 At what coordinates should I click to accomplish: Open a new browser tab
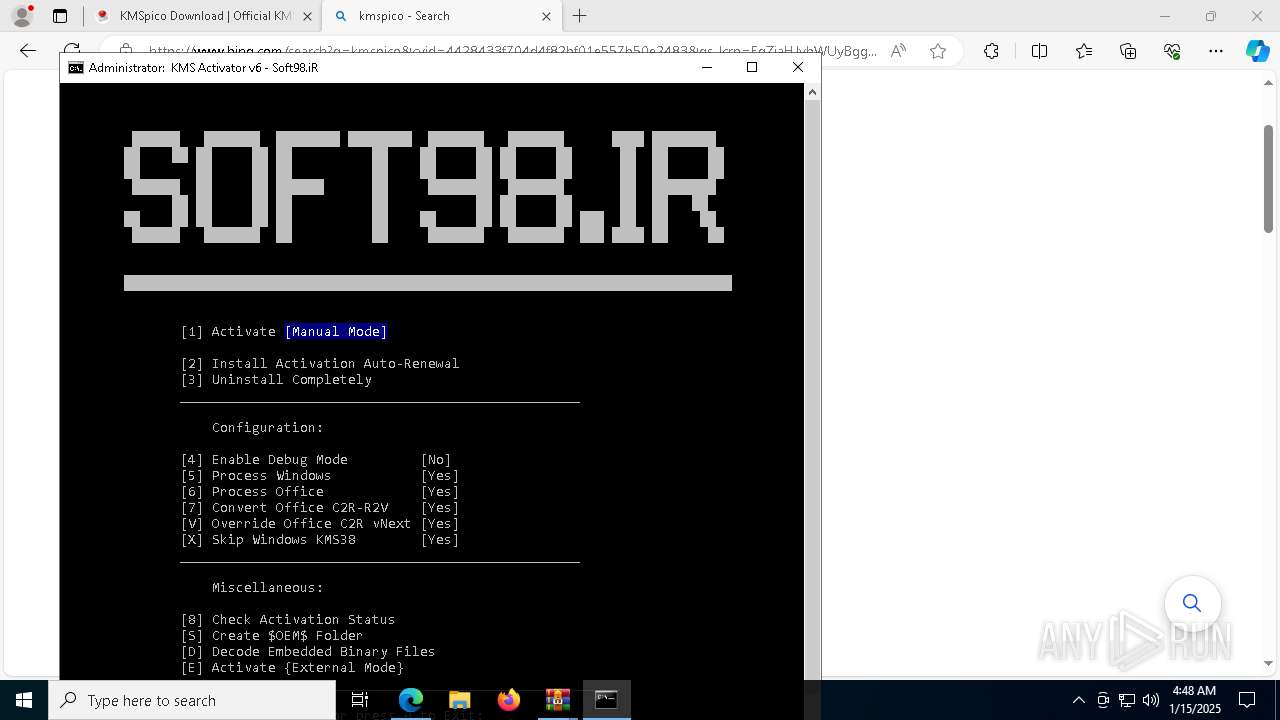pos(580,16)
